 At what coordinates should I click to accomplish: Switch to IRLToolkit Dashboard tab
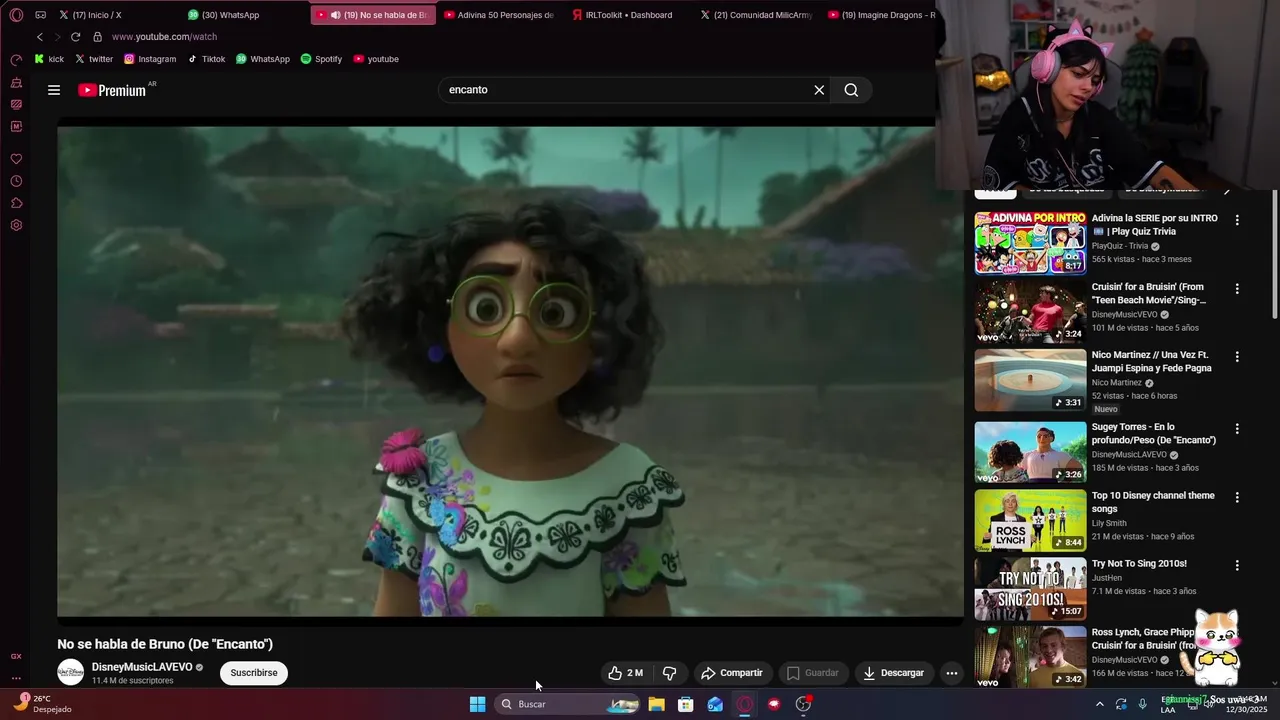pyautogui.click(x=630, y=15)
